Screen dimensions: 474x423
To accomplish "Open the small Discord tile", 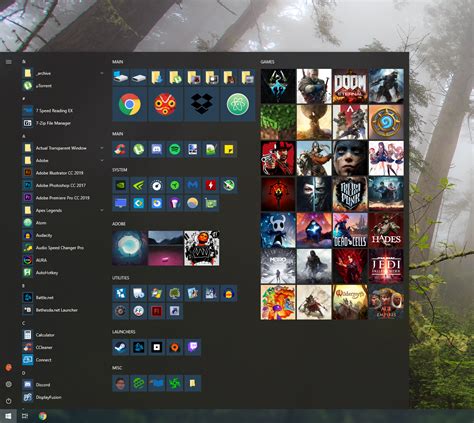I will click(157, 149).
